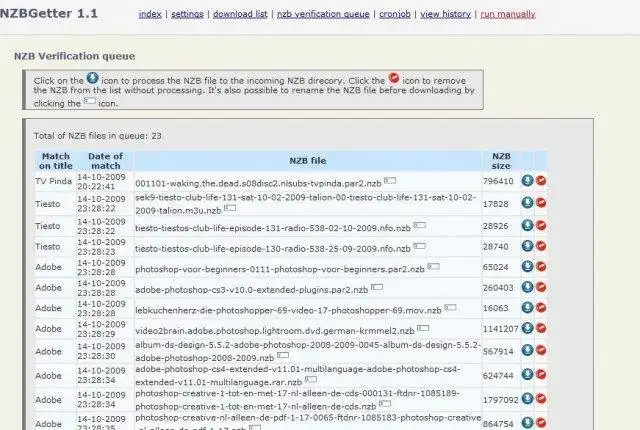Remove the lebkuchenherz photoshopper-69 mov NZB

[541, 307]
